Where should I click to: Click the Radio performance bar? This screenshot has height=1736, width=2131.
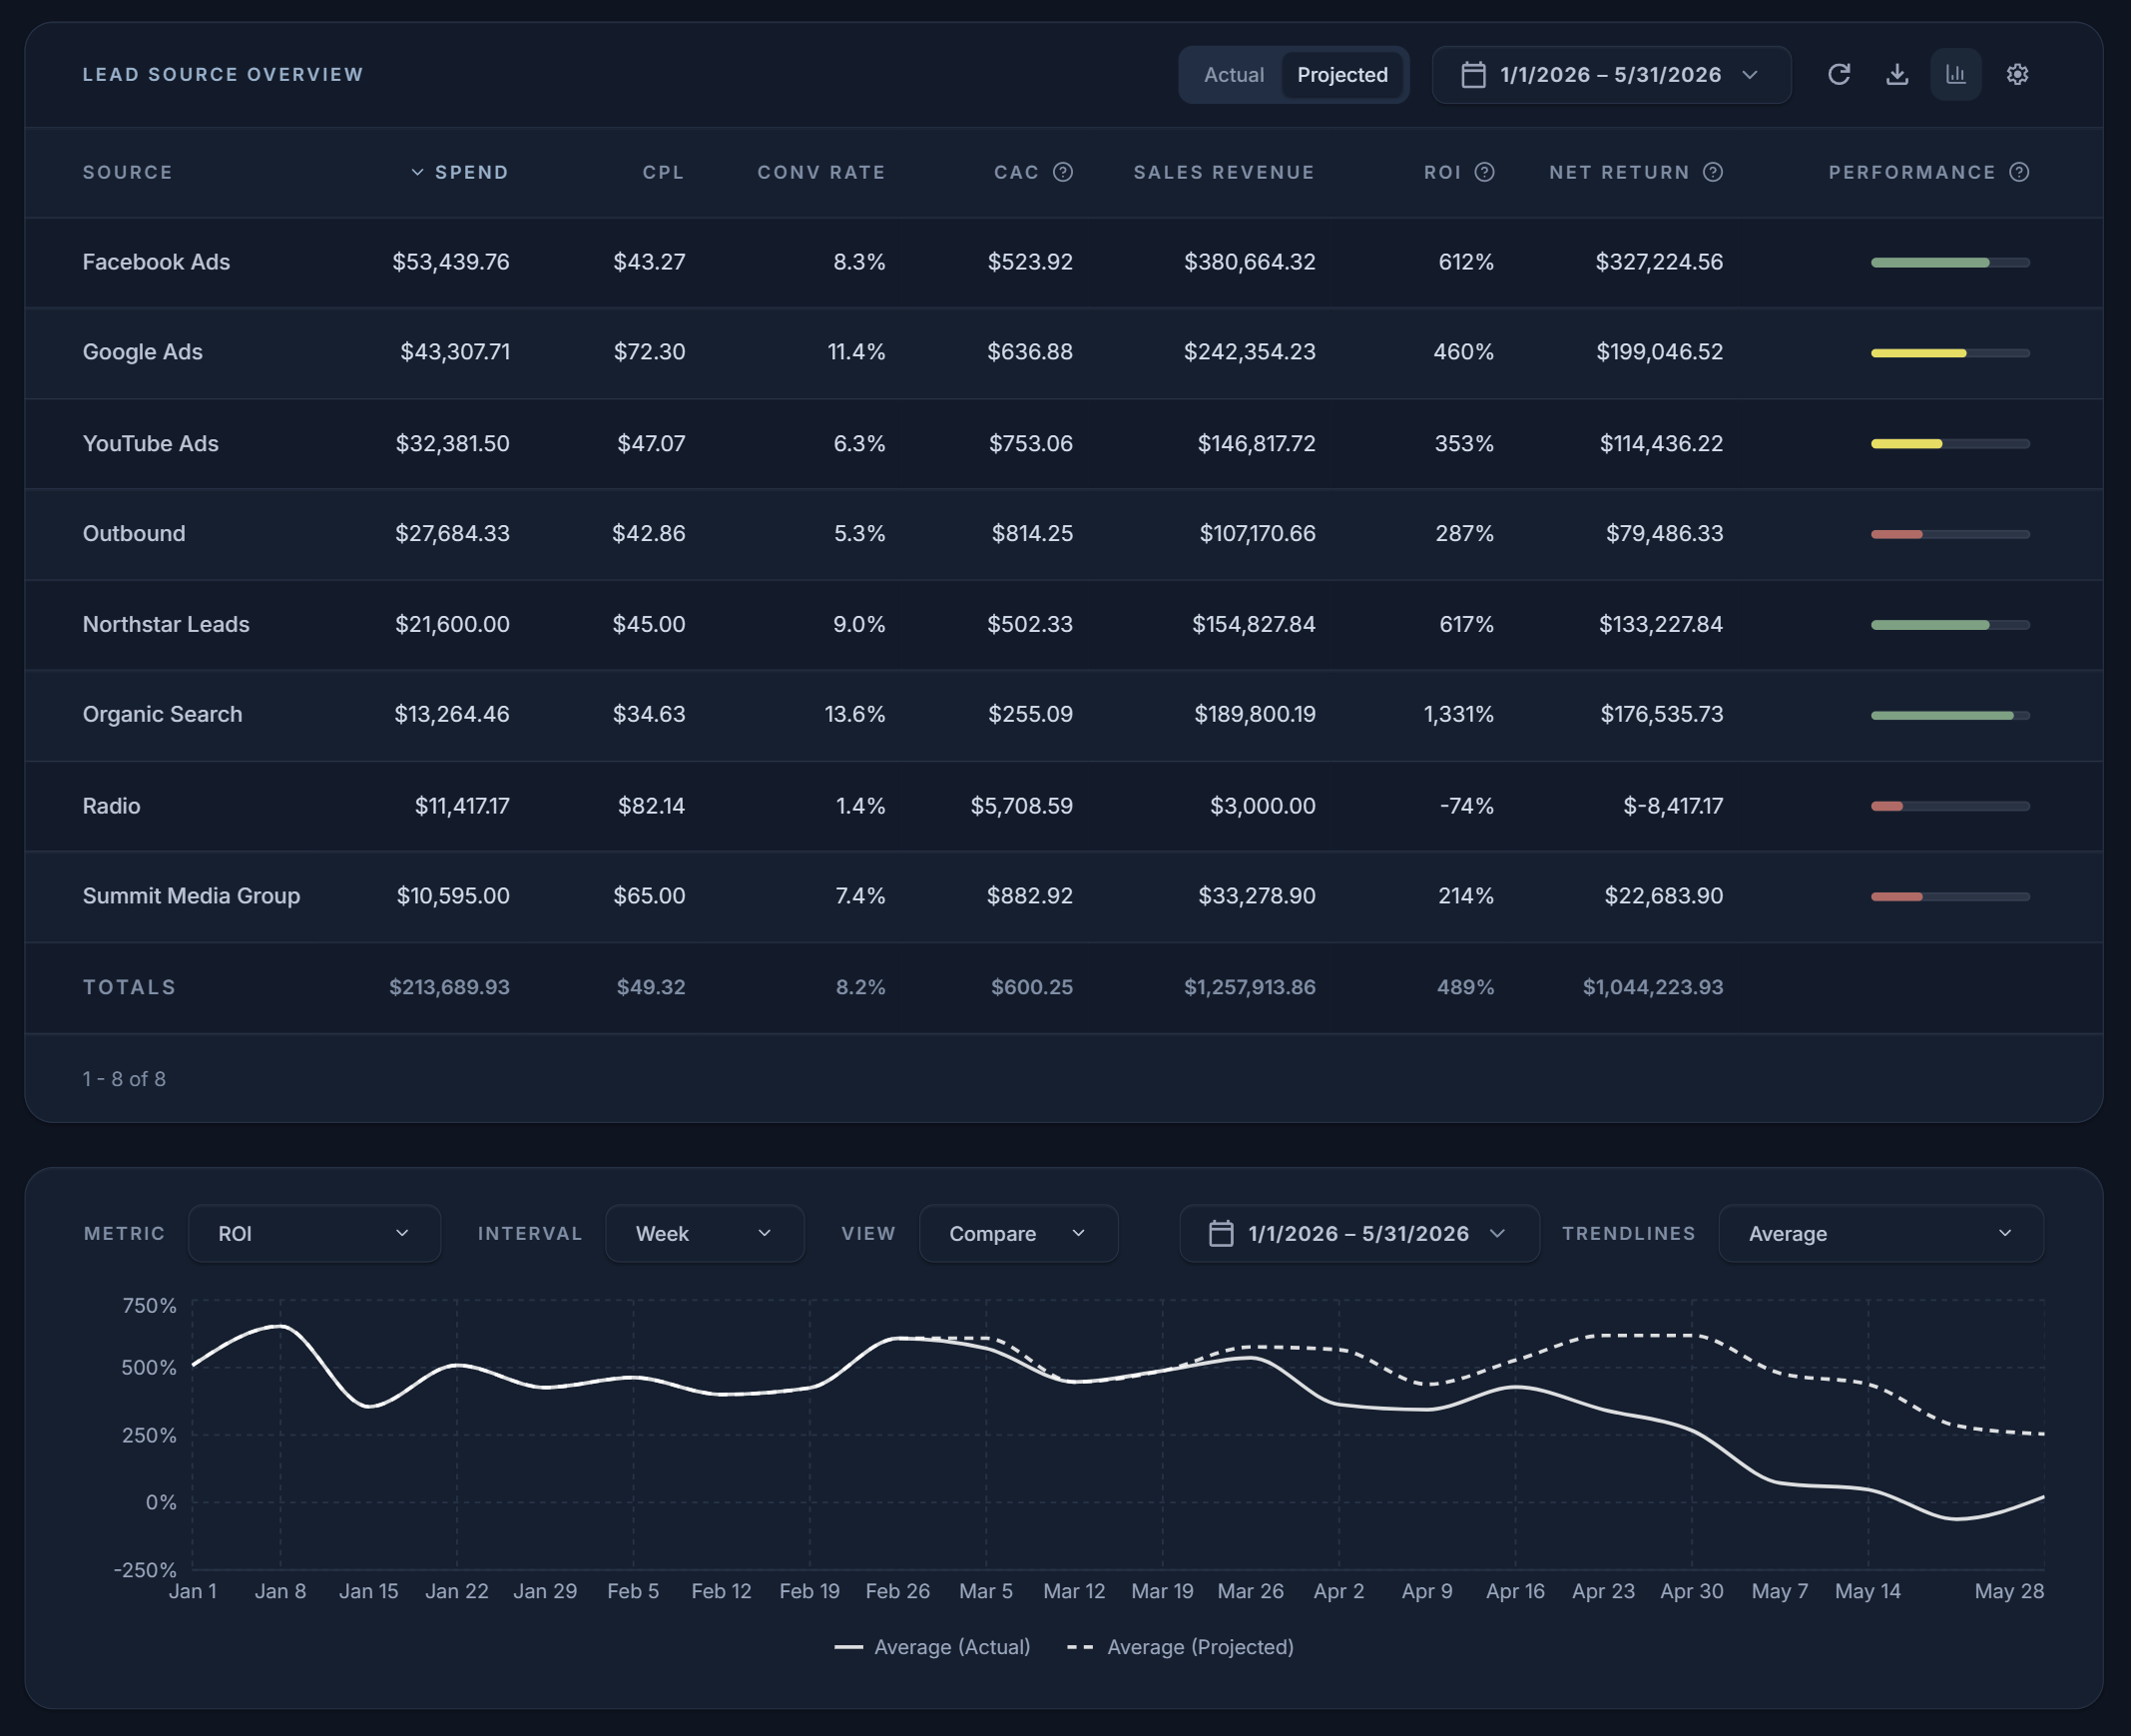[1949, 806]
